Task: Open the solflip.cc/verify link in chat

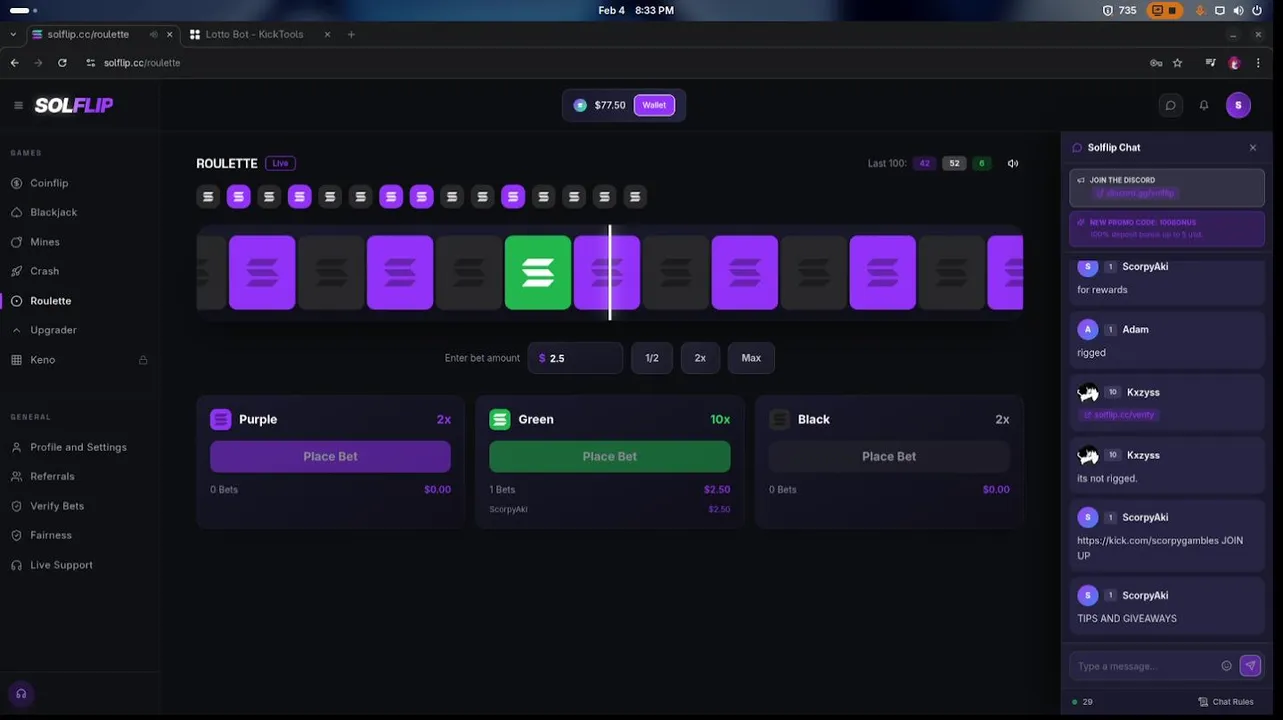Action: tap(1117, 415)
